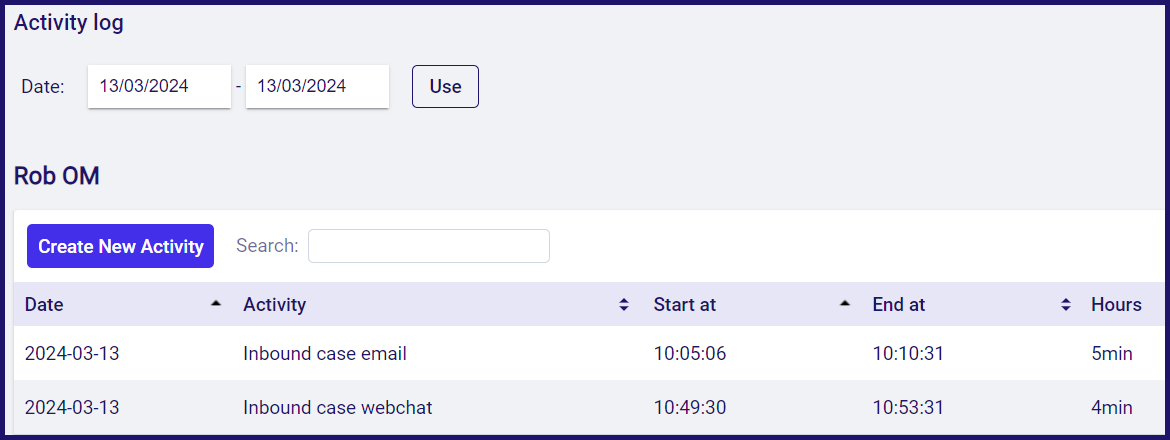The height and width of the screenshot is (440, 1170).
Task: Click Create New Activity button
Action: point(120,246)
